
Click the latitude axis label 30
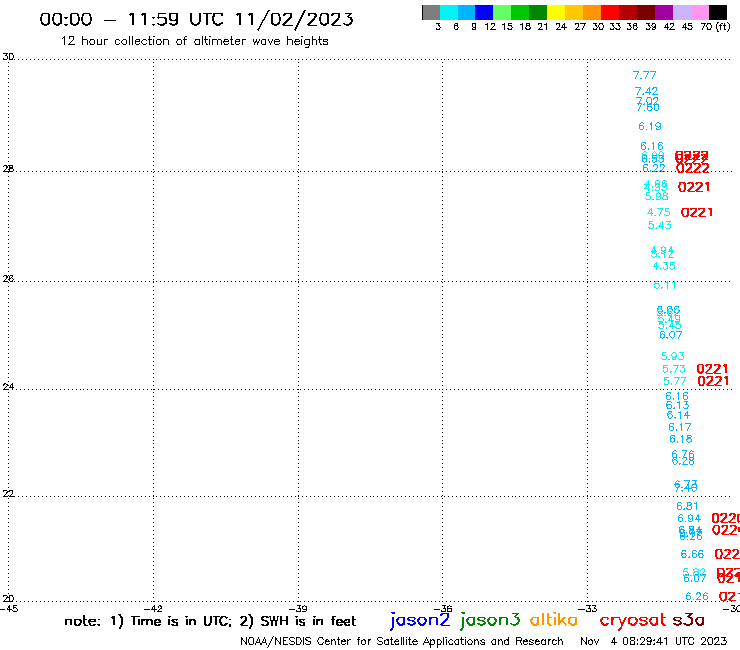(x=8, y=57)
